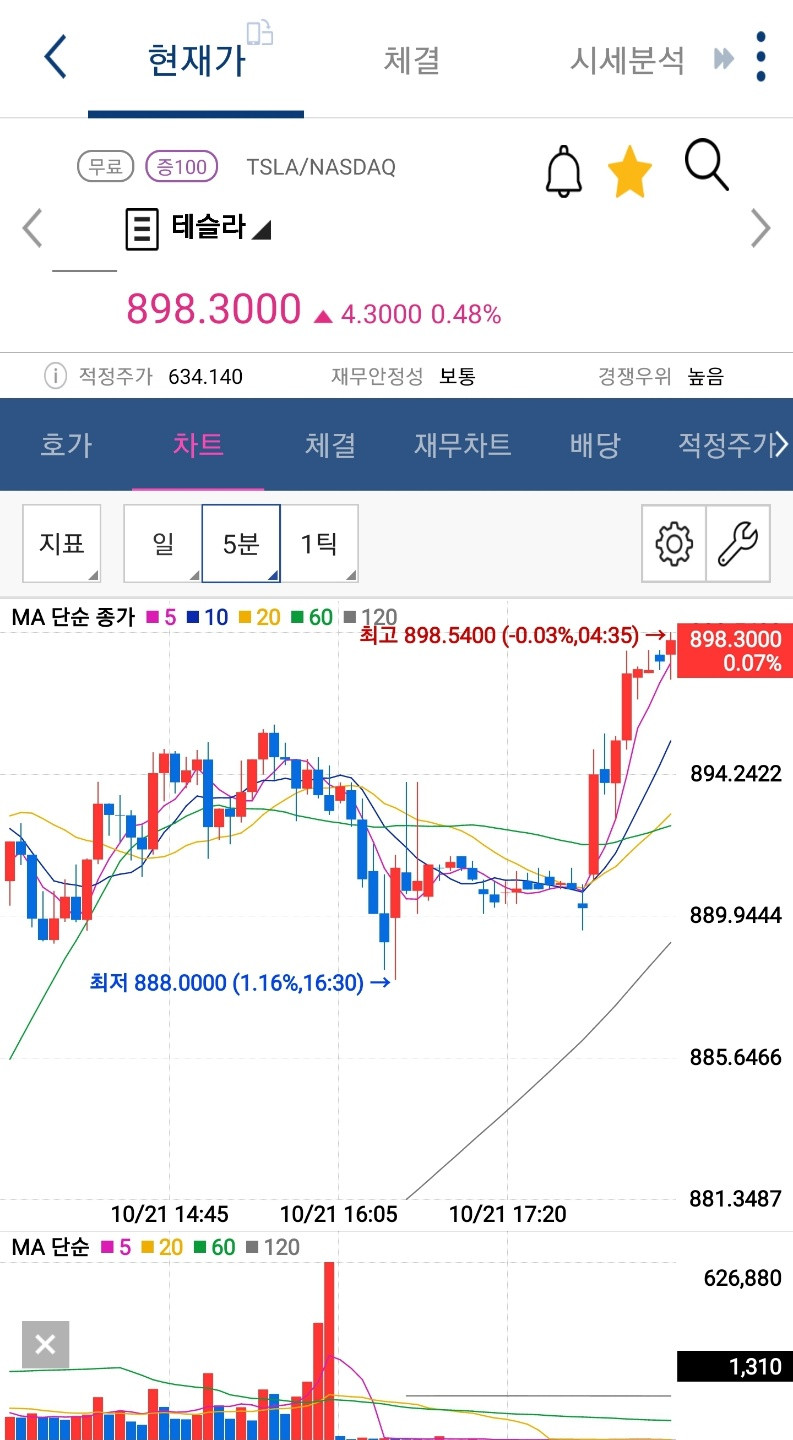Expand more tabs with double arrow
The width and height of the screenshot is (793, 1440).
[724, 60]
